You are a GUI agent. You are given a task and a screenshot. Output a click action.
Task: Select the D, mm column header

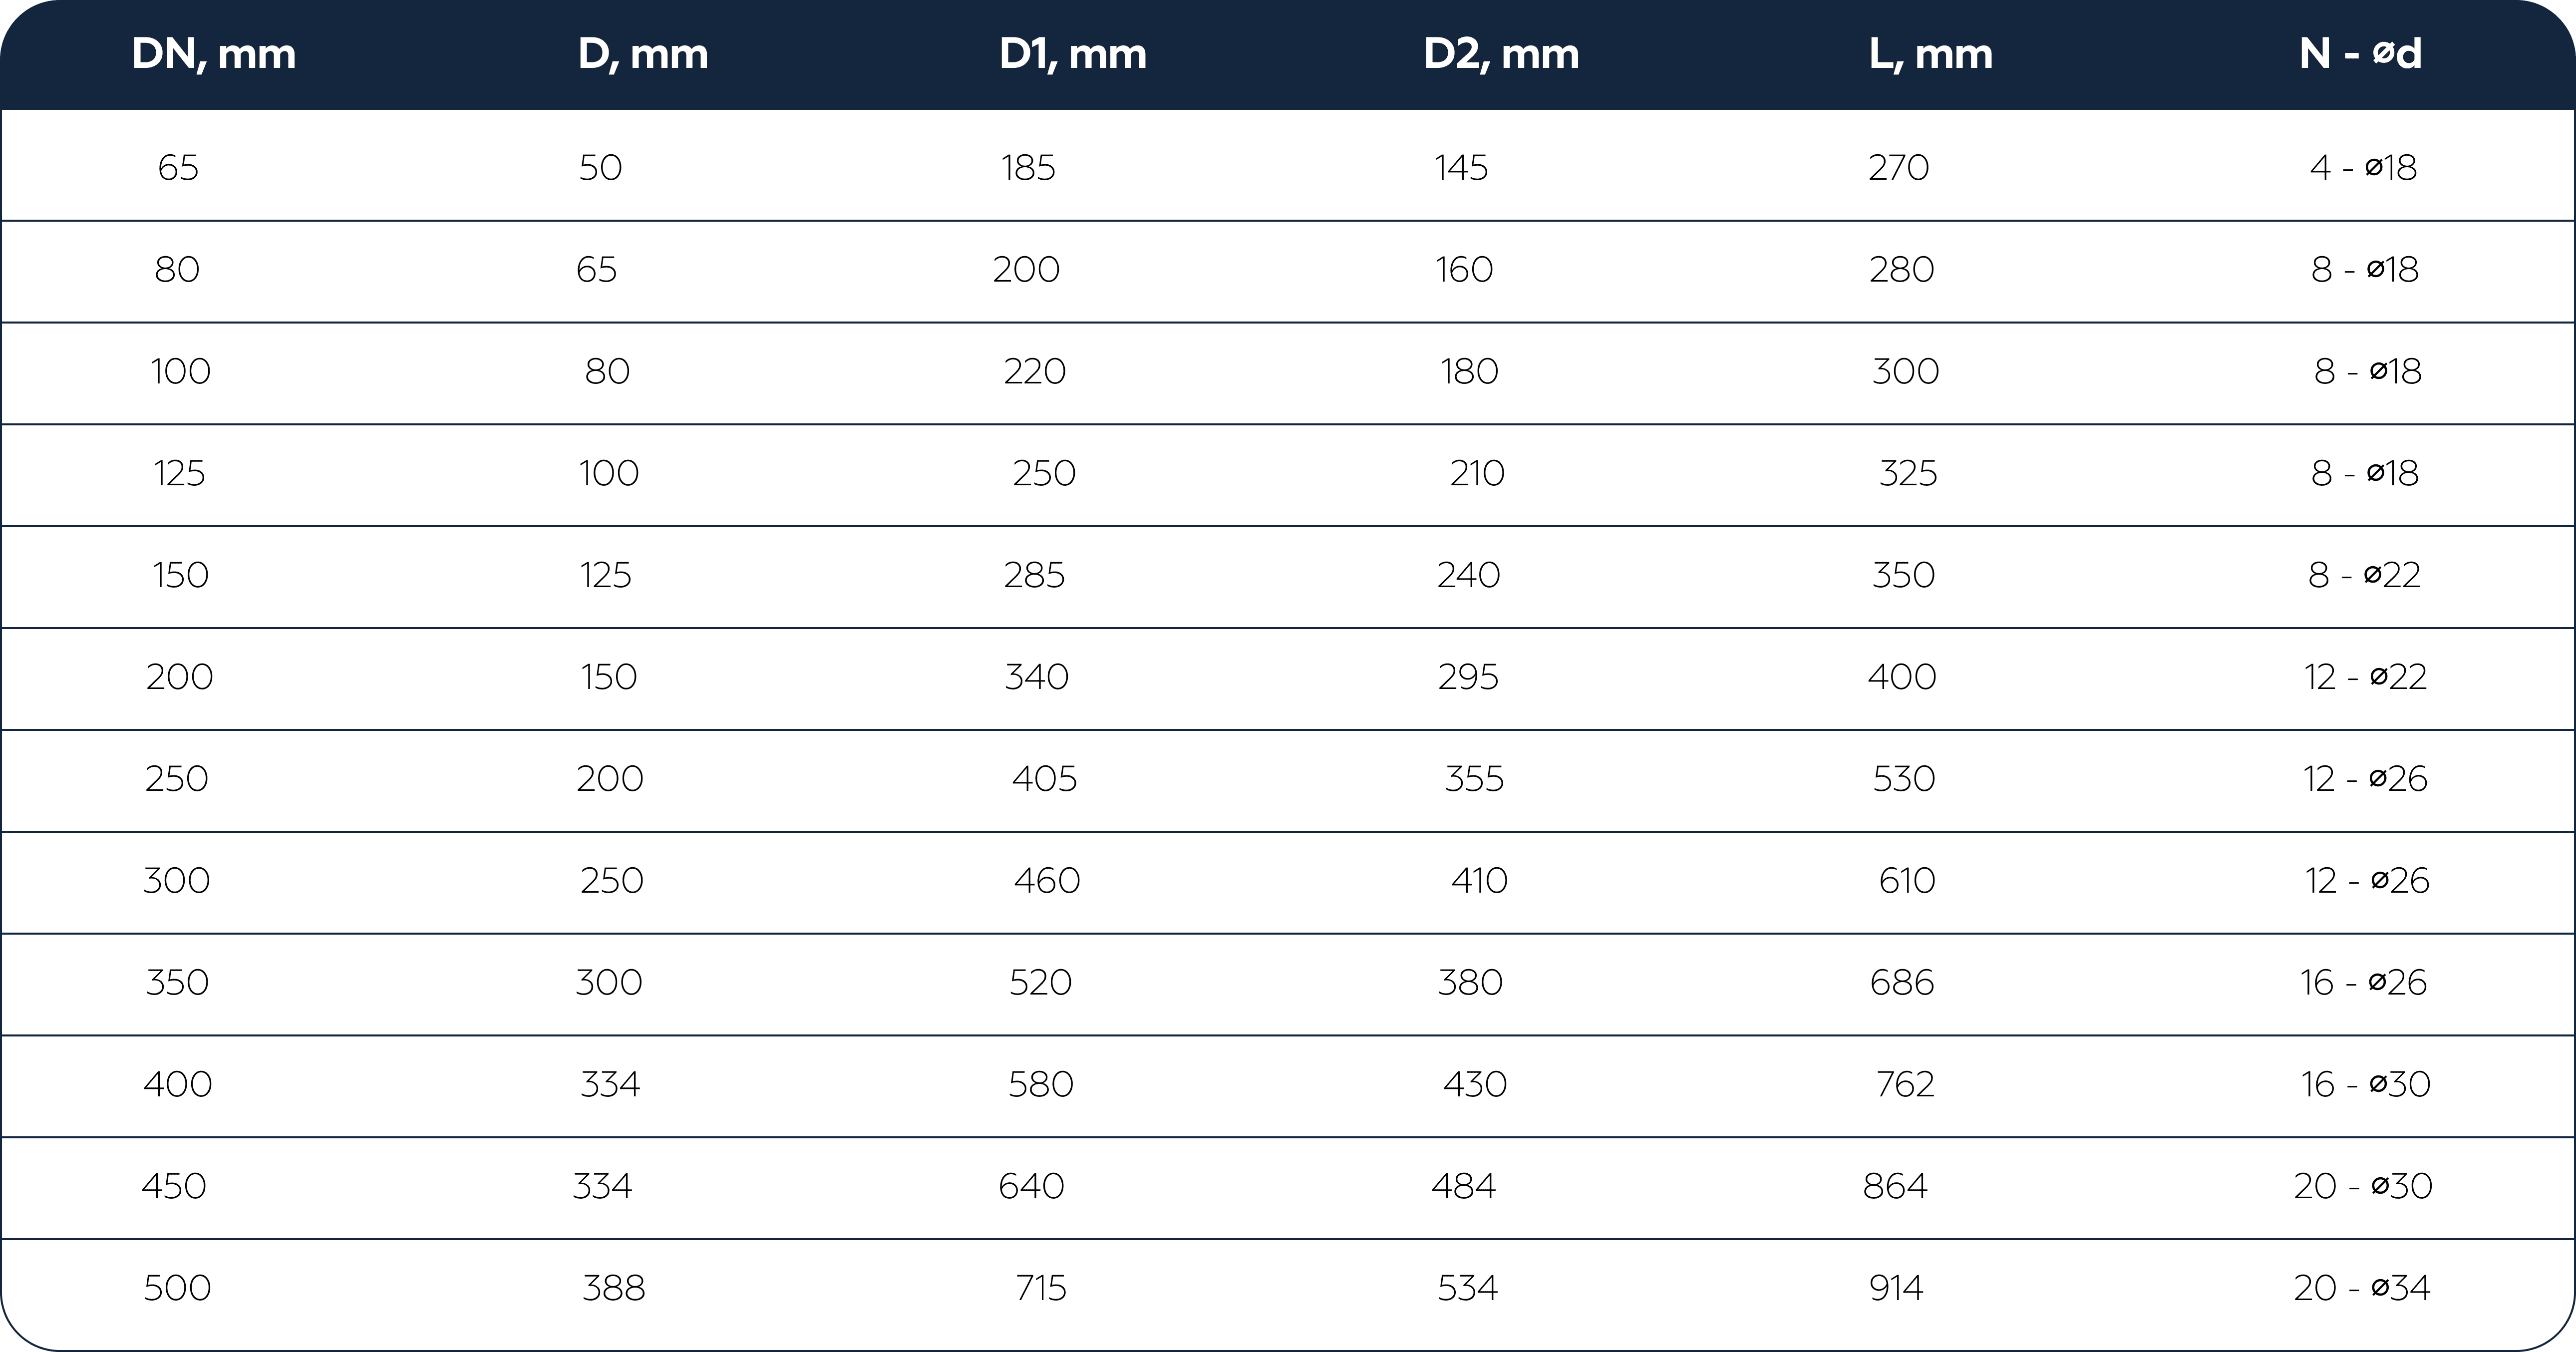[x=643, y=55]
